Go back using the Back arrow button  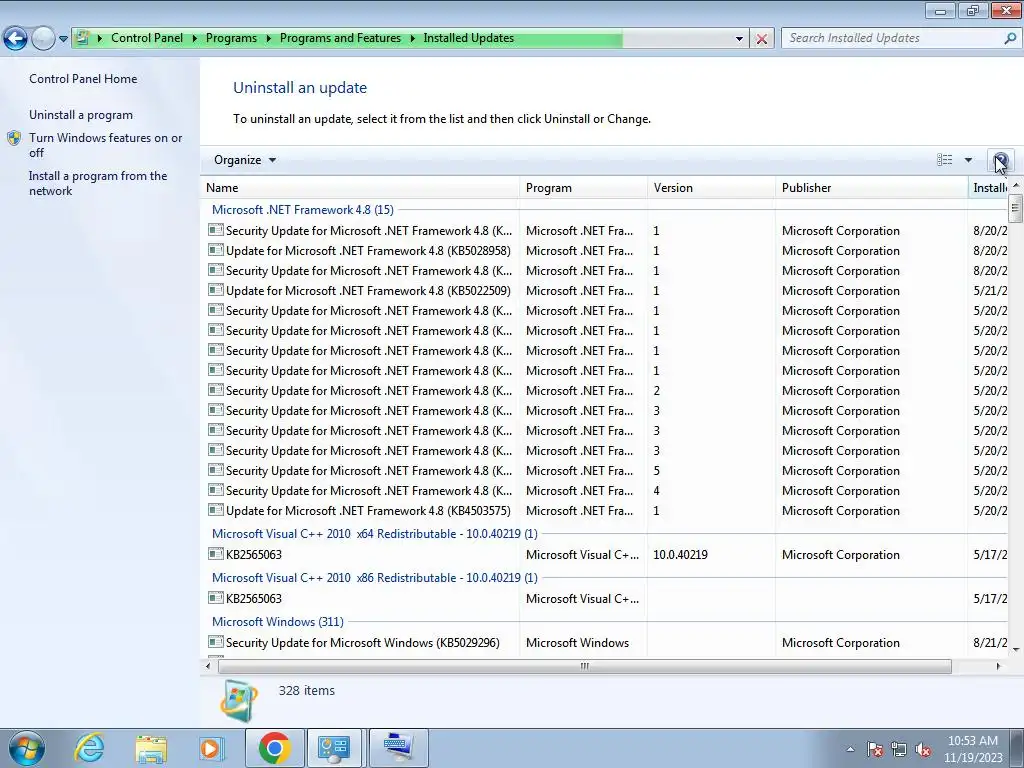pos(16,39)
